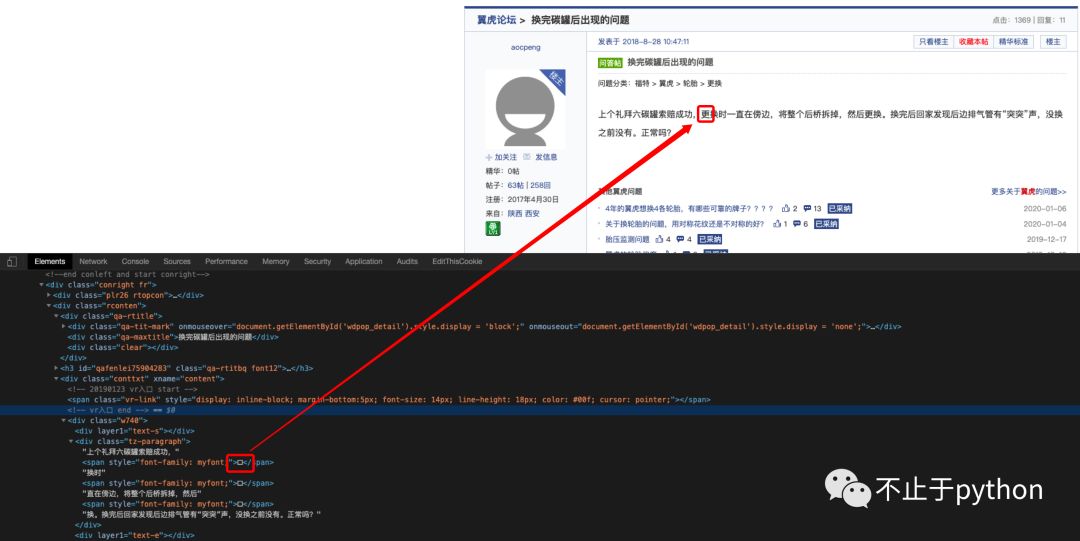
Task: Collapse the div class="conright fr" node
Action: [x=42, y=285]
